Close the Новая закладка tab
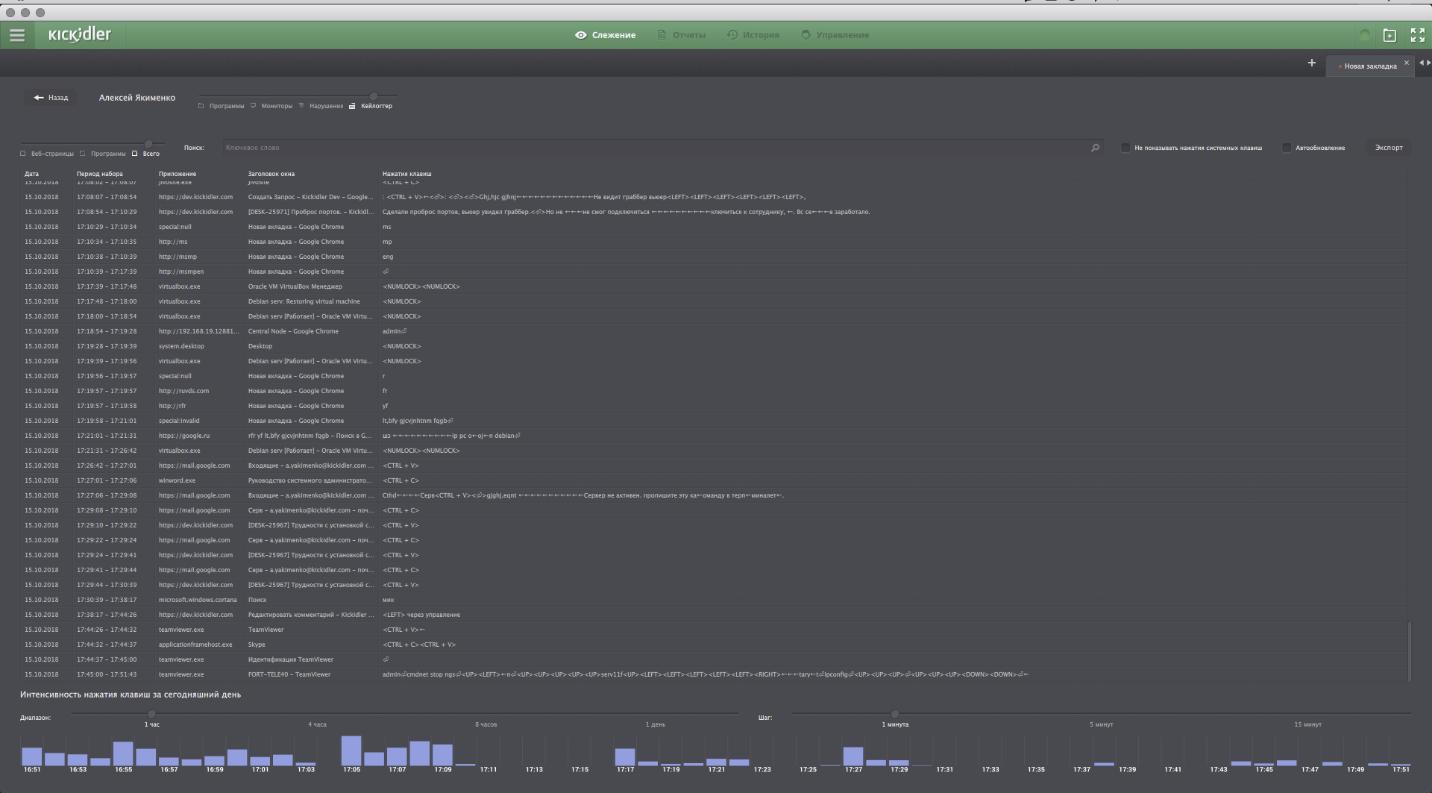This screenshot has width=1432, height=793. [1406, 63]
